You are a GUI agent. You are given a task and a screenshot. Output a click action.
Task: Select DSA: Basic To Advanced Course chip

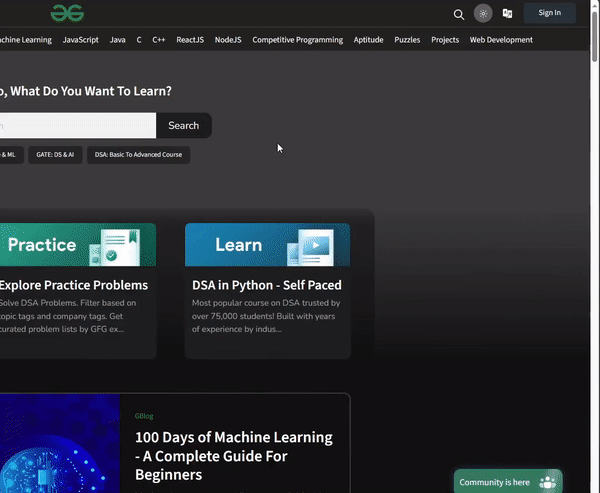[x=139, y=155]
